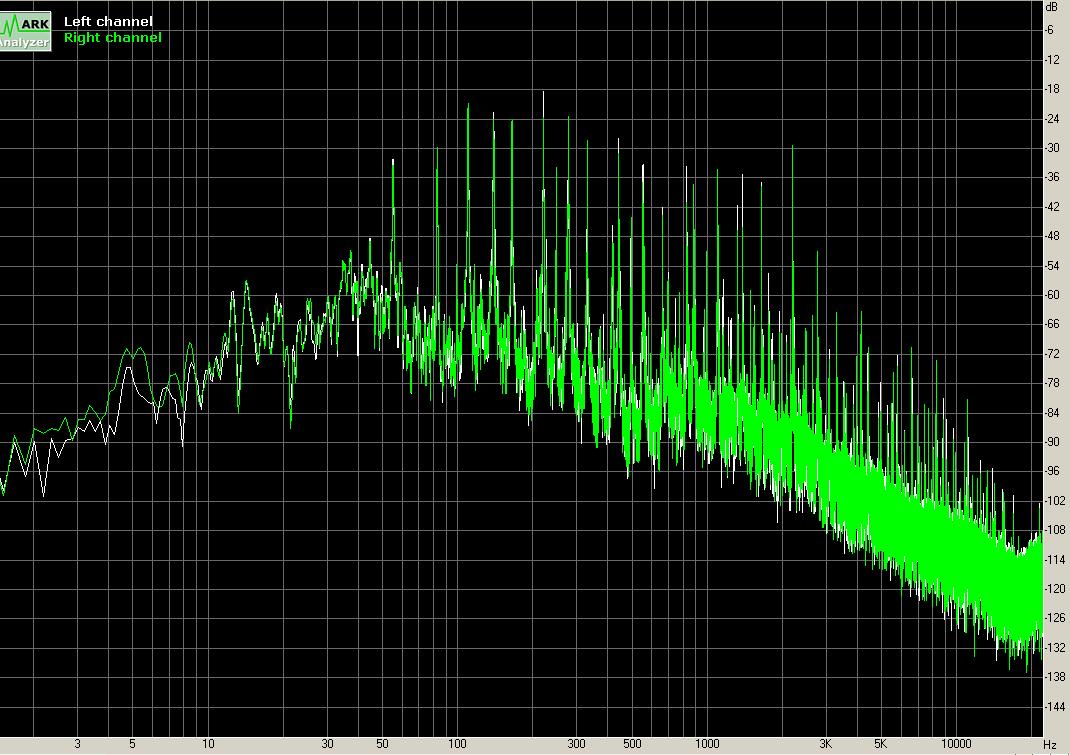
Task: Click the "50" frequency axis label
Action: [x=382, y=744]
